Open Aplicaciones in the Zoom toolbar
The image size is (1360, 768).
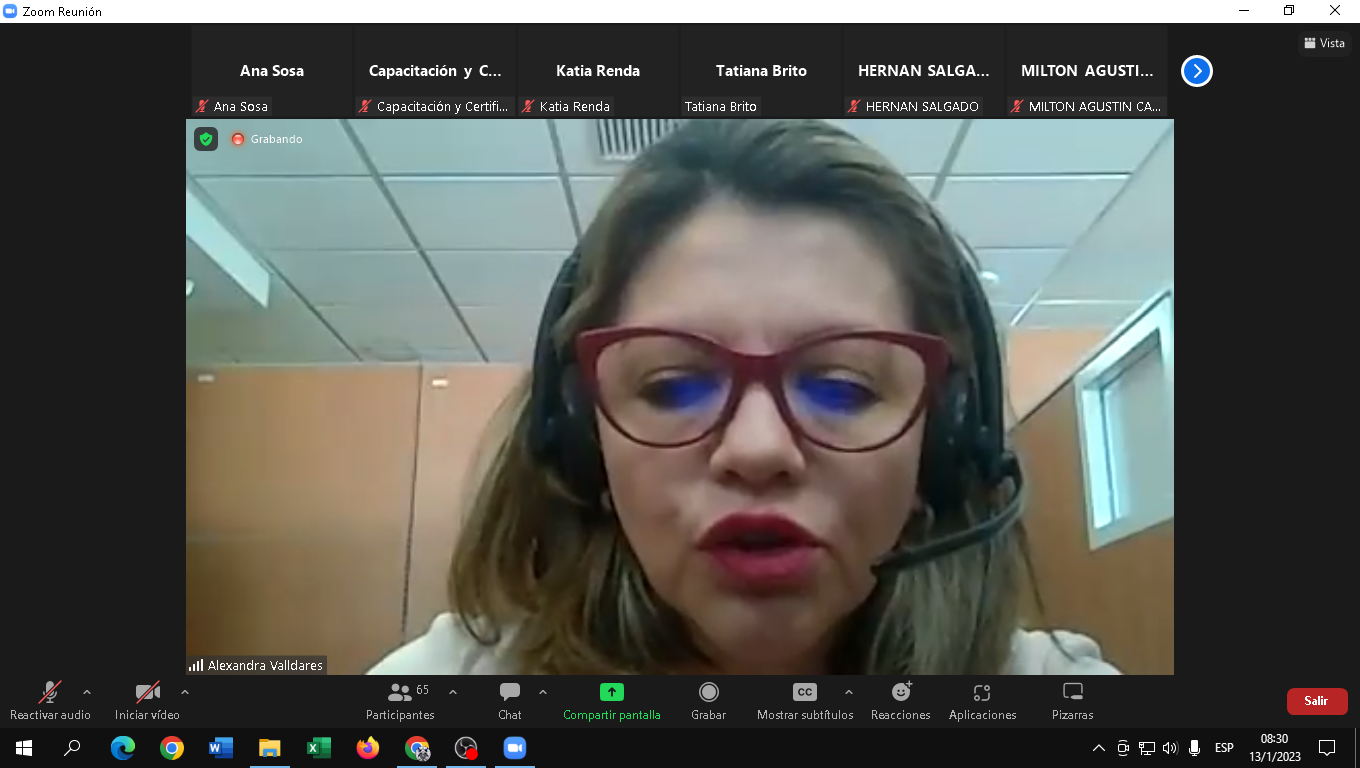click(x=982, y=700)
